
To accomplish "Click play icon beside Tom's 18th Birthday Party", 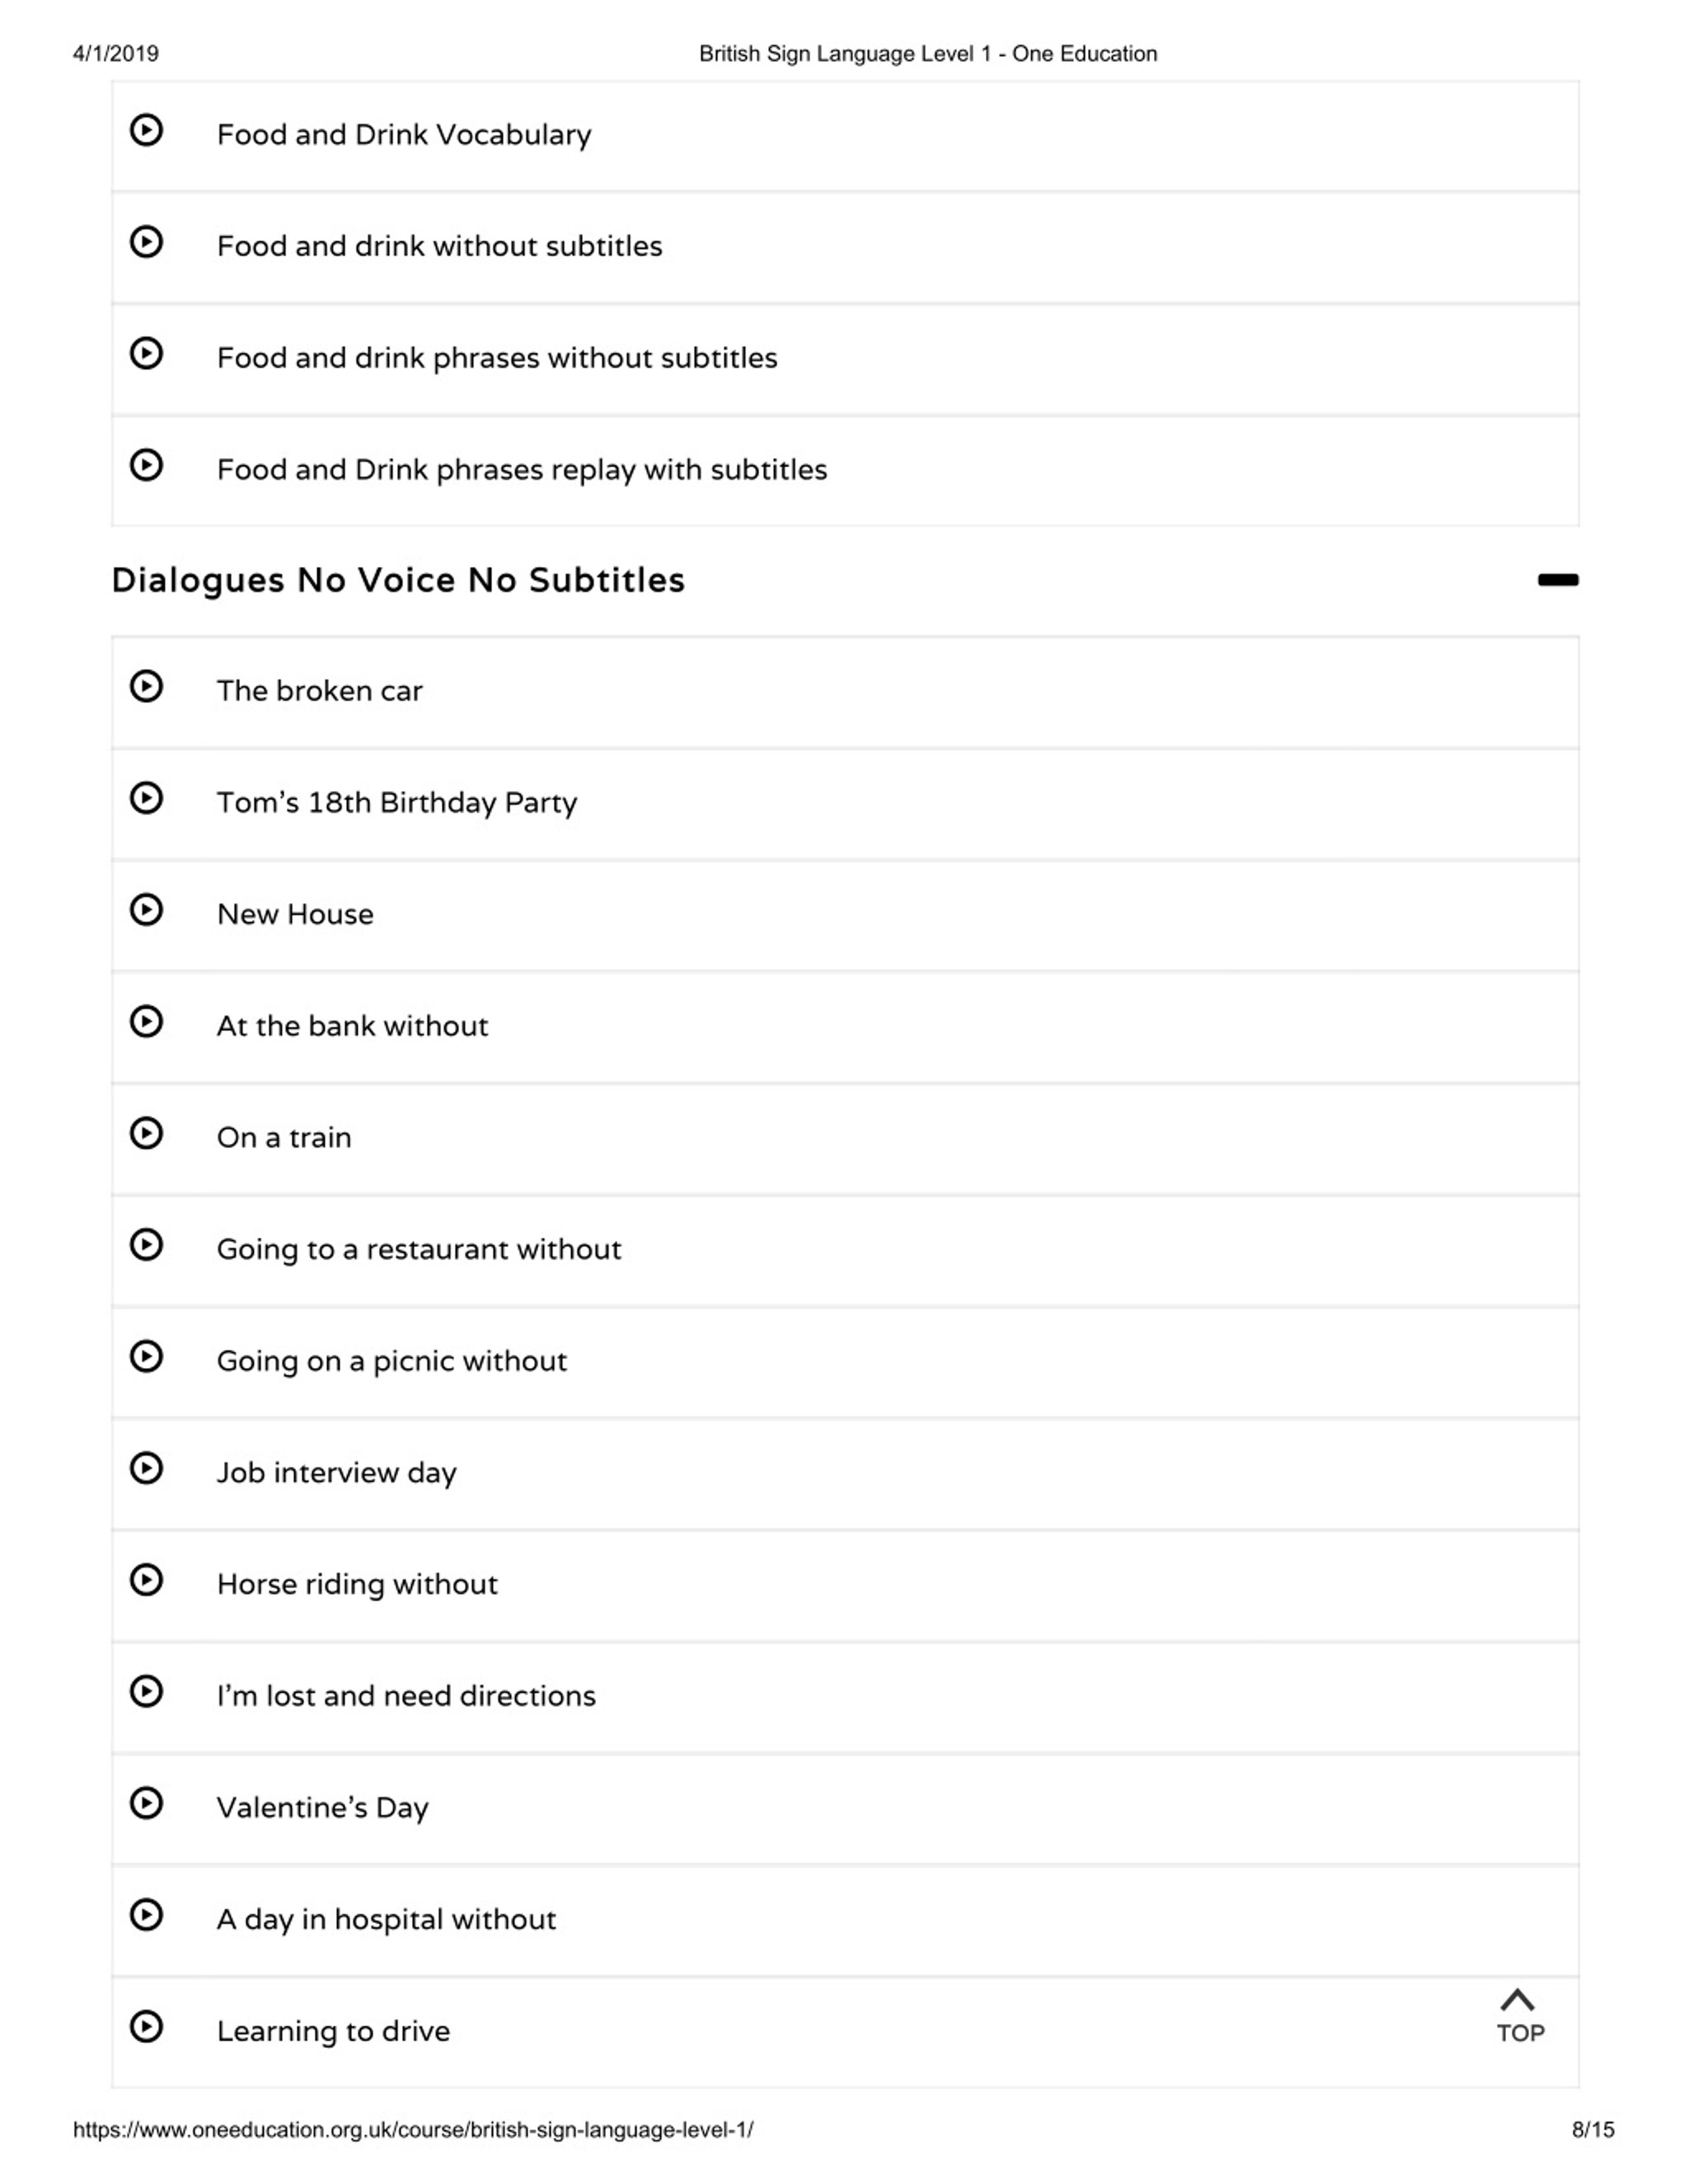I will click(146, 798).
